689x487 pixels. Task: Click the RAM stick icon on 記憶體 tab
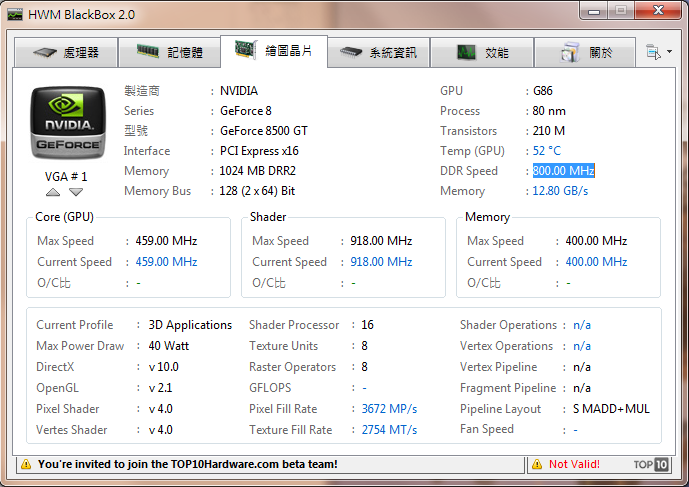pos(148,51)
